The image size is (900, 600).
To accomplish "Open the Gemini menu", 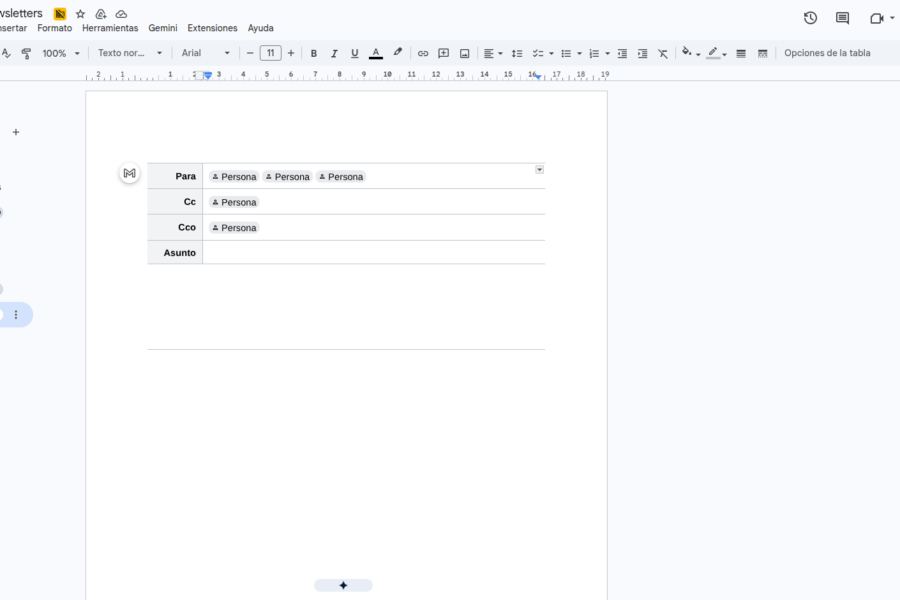I will (x=162, y=28).
